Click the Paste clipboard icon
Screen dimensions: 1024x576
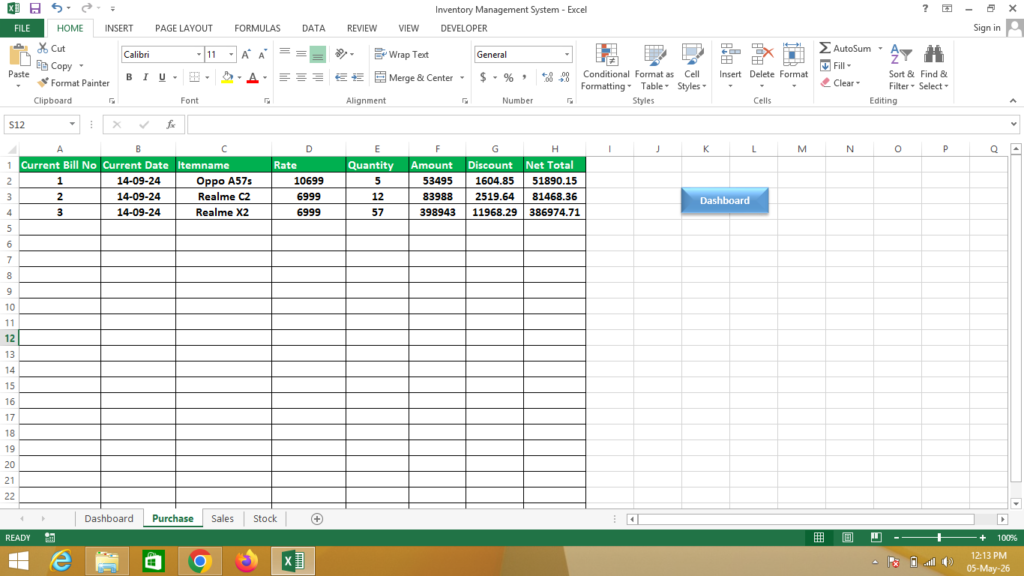19,58
